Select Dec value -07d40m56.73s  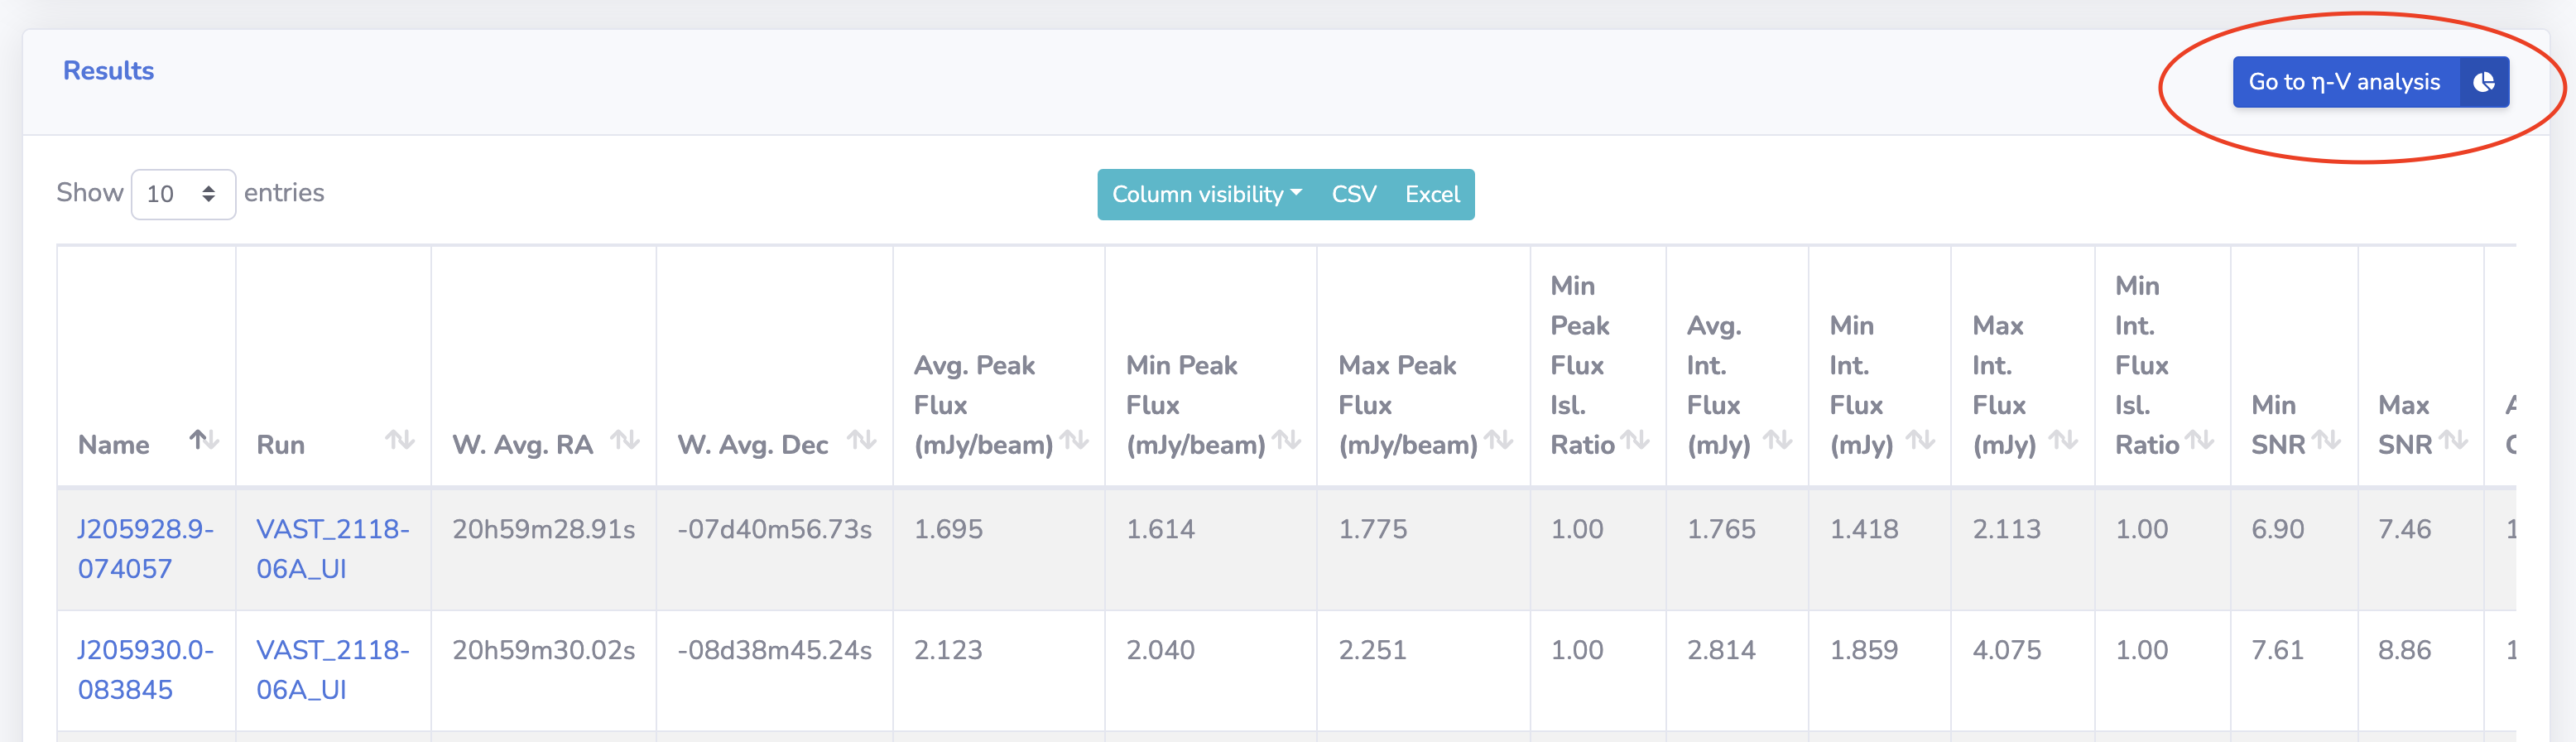tap(774, 529)
